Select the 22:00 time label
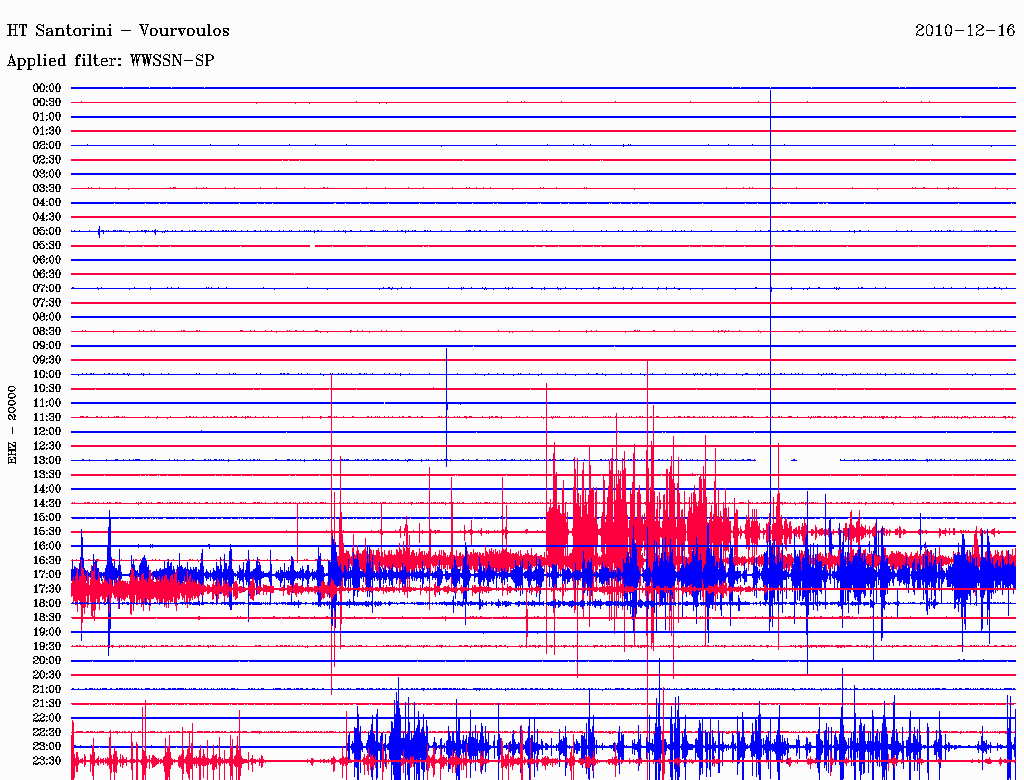 (x=47, y=718)
